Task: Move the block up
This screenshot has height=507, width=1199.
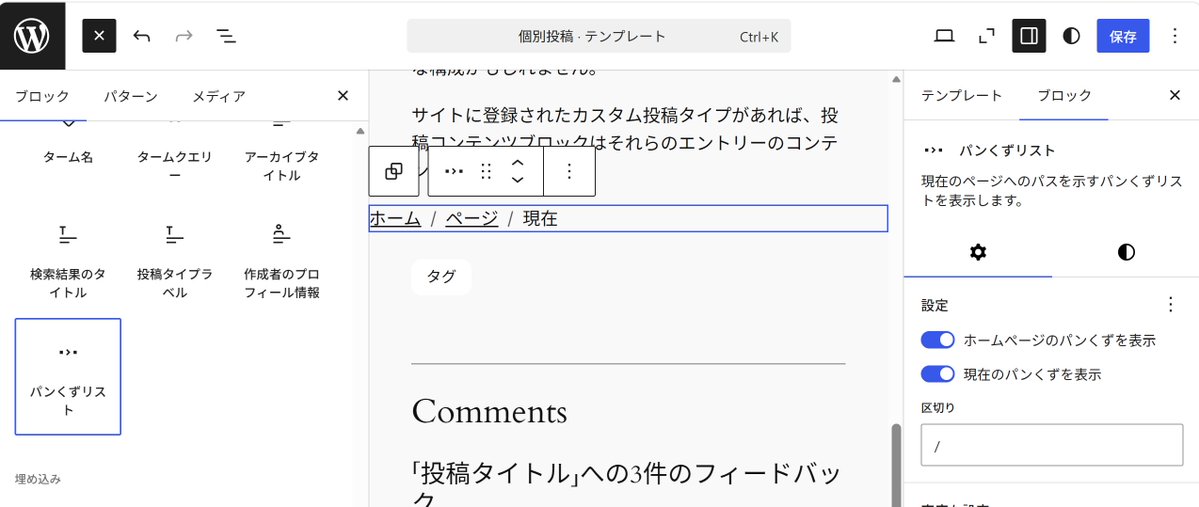Action: click(518, 163)
